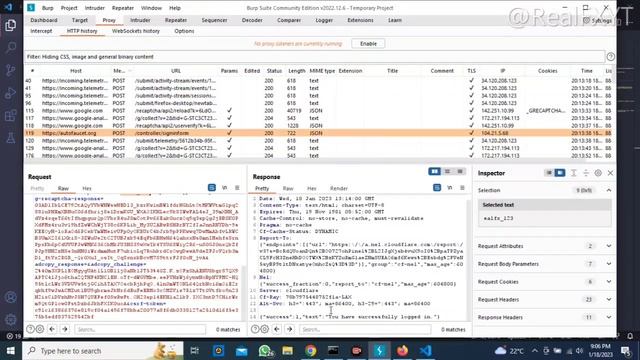Click the filter help question mark icon
The image size is (640, 360).
(x=611, y=57)
